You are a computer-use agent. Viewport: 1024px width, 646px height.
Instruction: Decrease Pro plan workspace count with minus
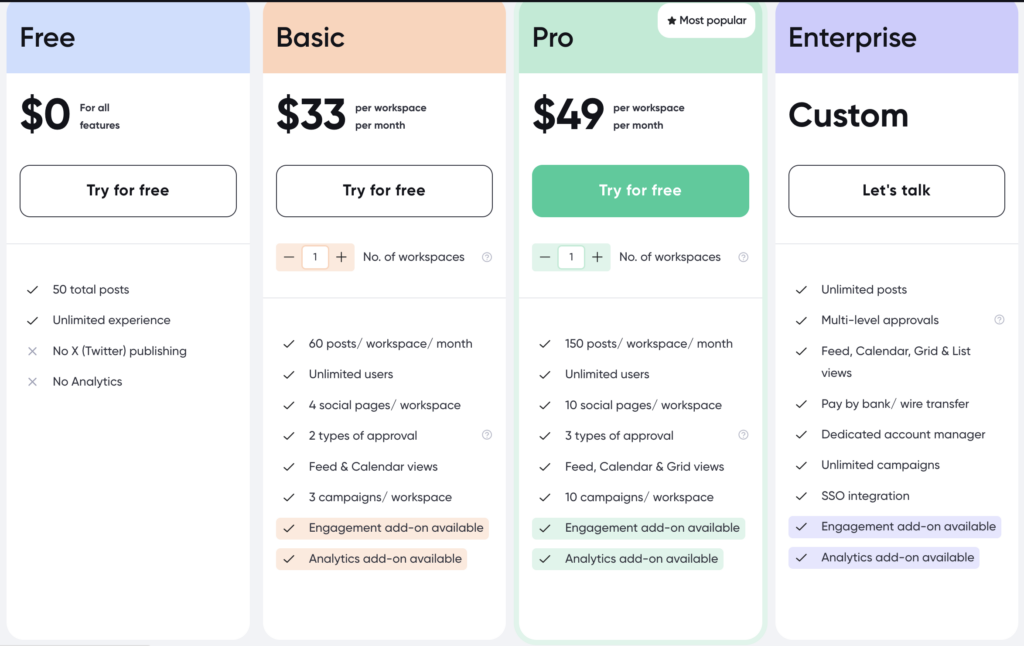coord(545,257)
